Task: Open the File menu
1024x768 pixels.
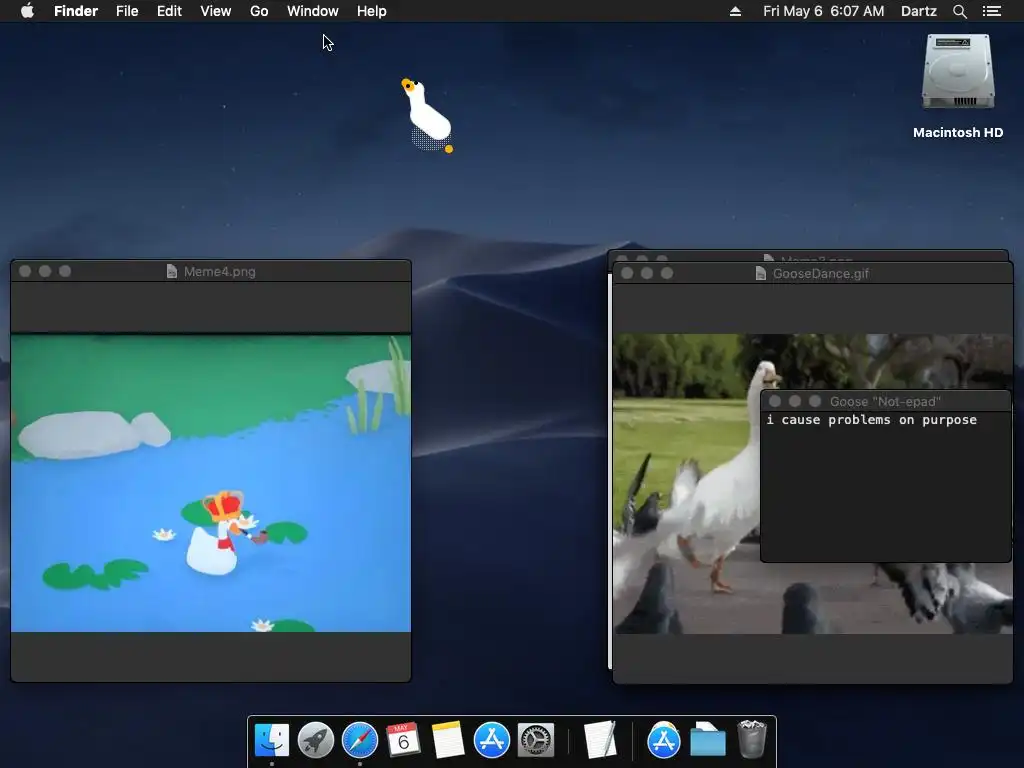Action: point(127,11)
